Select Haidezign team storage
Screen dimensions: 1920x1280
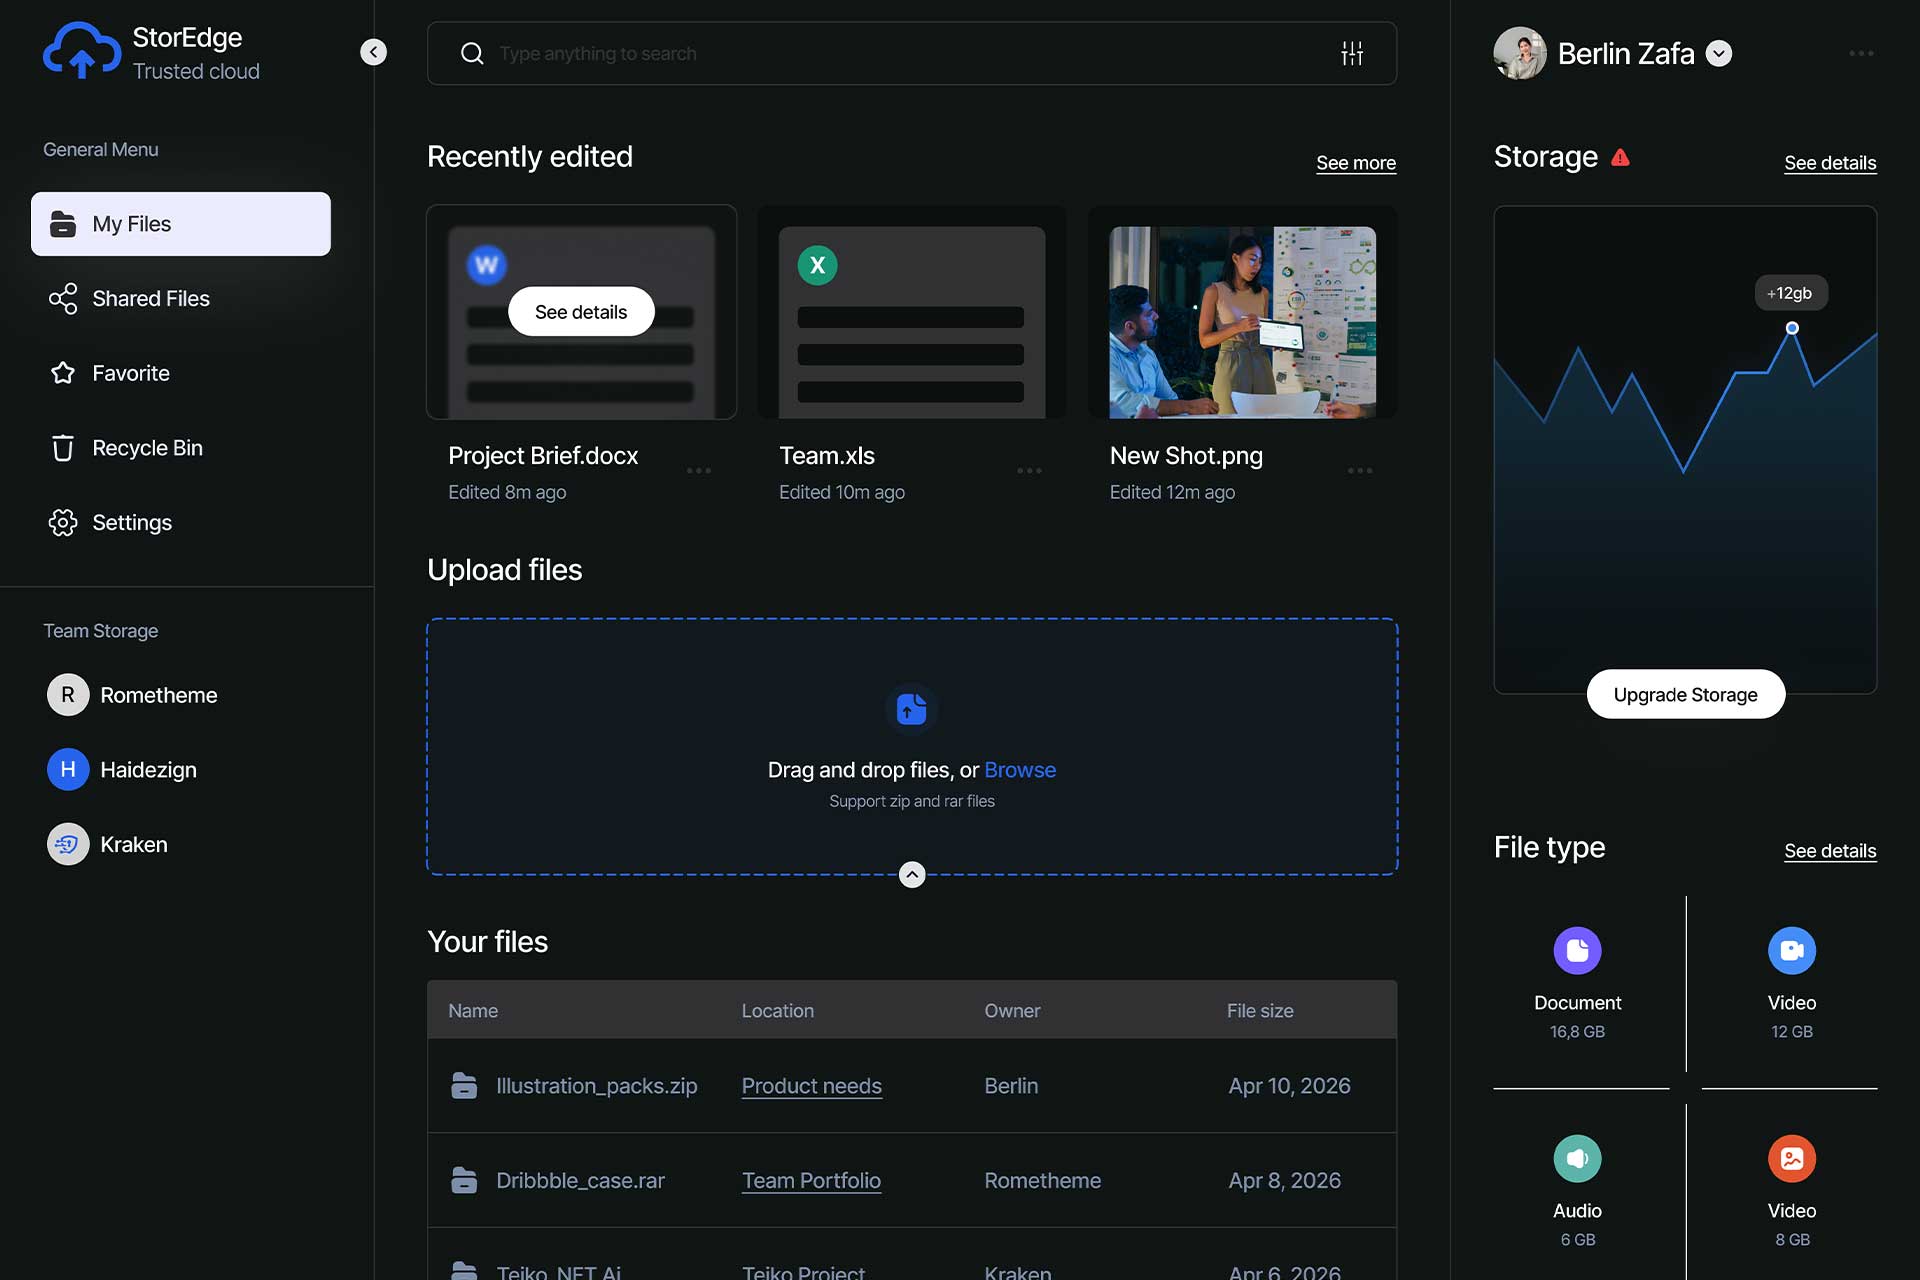(147, 769)
